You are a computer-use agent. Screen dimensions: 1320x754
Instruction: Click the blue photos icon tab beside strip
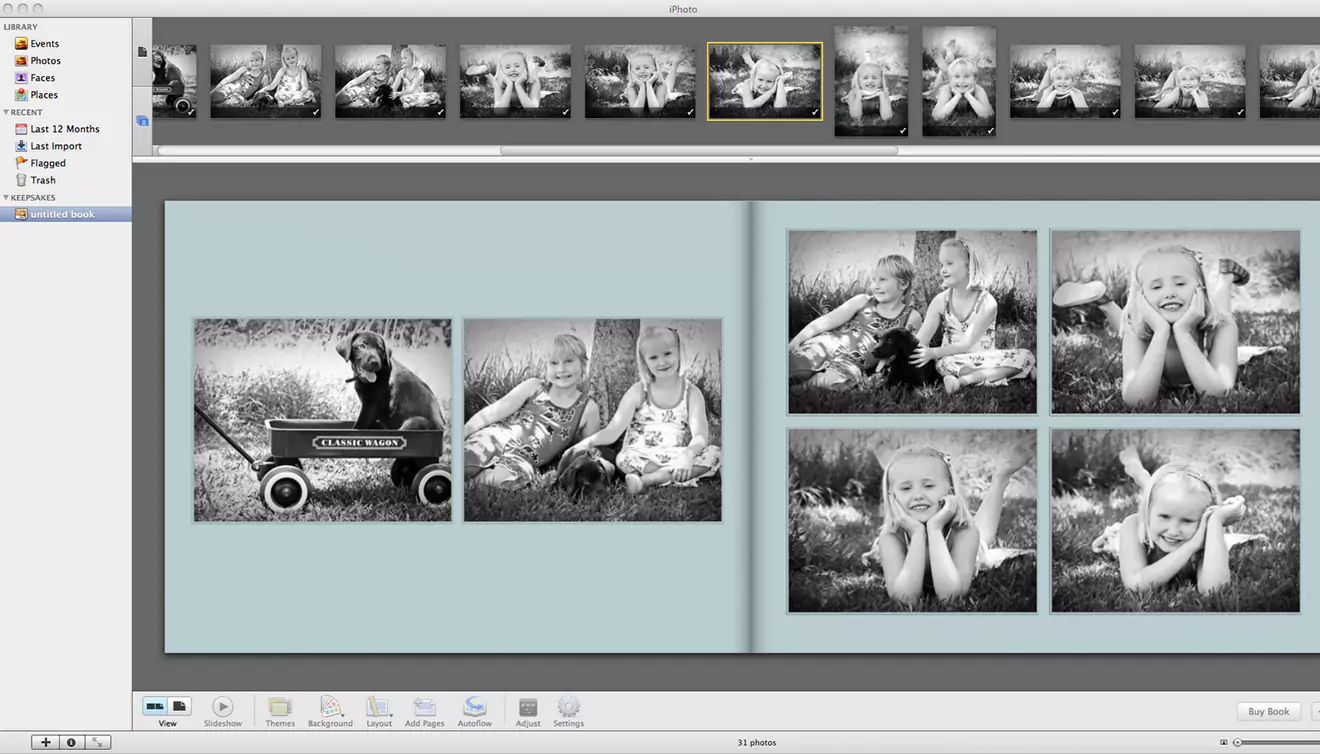pyautogui.click(x=142, y=120)
